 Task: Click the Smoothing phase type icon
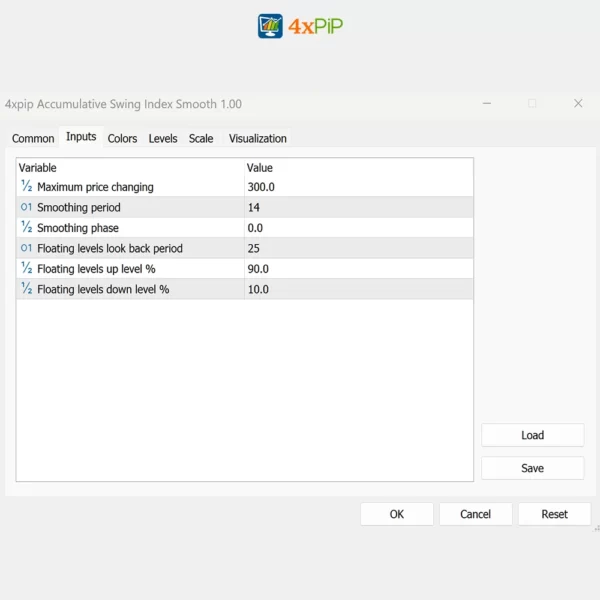coord(26,228)
